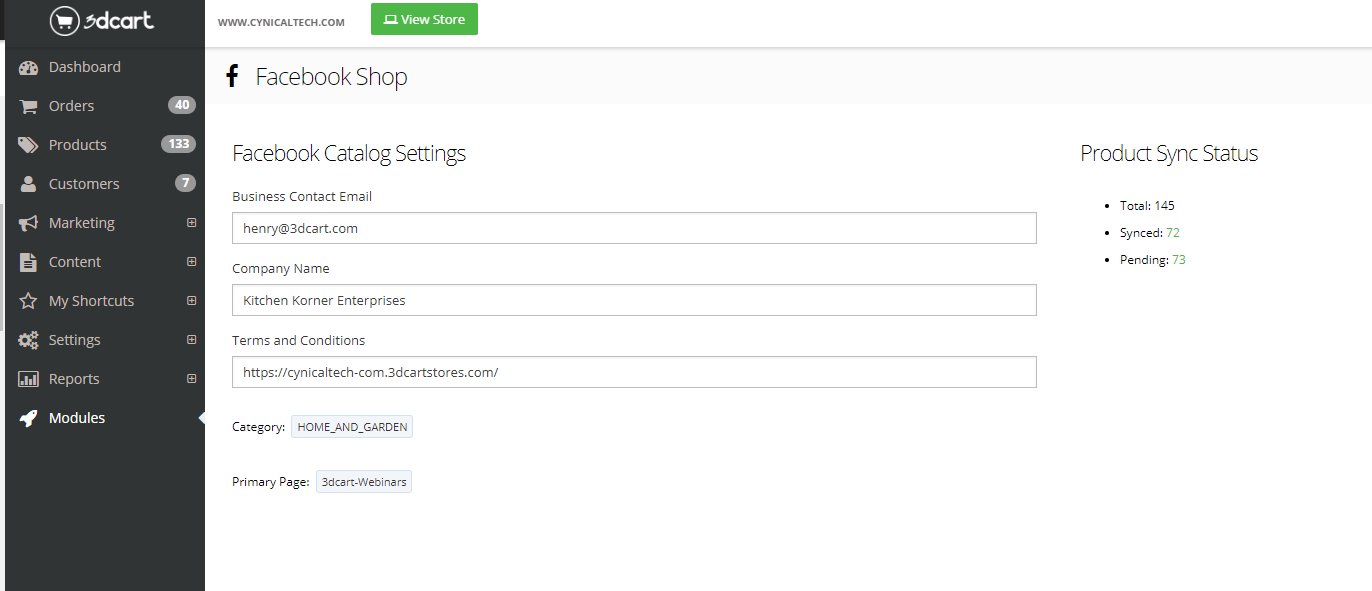Viewport: 1372px width, 591px height.
Task: Click the My Shortcuts star icon
Action: tap(28, 301)
